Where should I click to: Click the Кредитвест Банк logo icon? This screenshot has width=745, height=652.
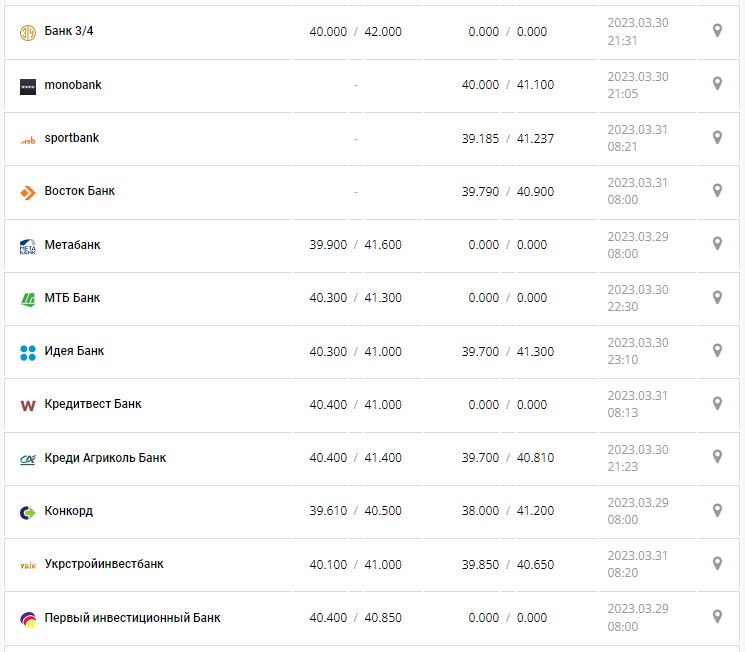(28, 405)
